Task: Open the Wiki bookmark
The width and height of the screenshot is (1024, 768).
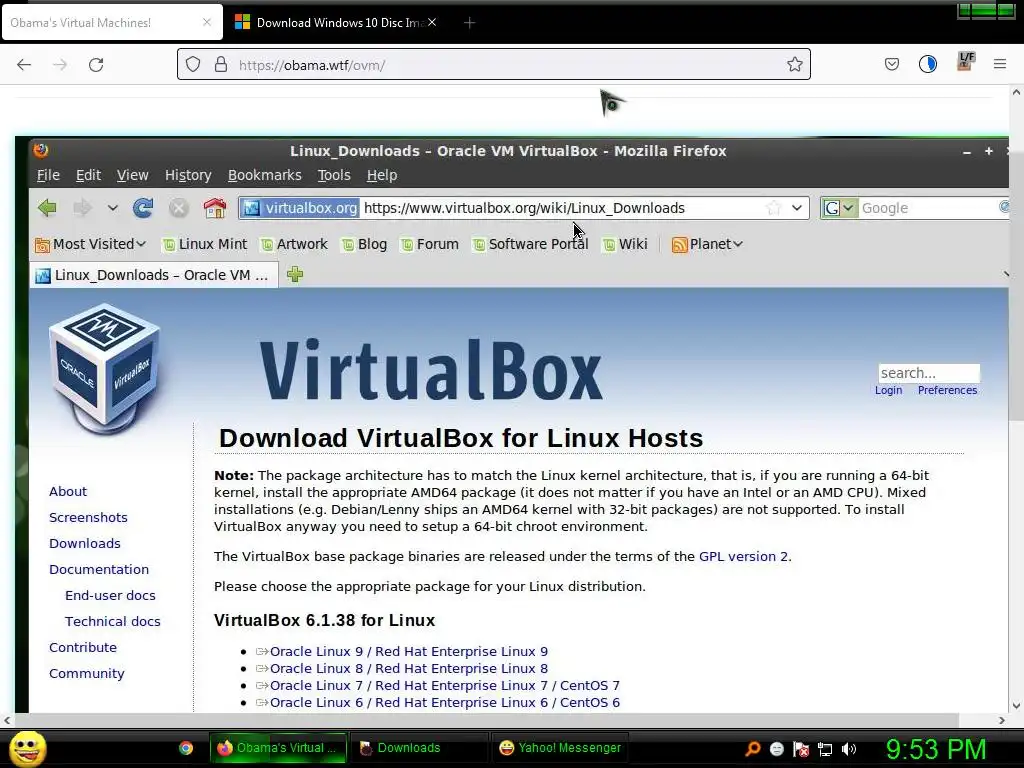Action: point(625,244)
